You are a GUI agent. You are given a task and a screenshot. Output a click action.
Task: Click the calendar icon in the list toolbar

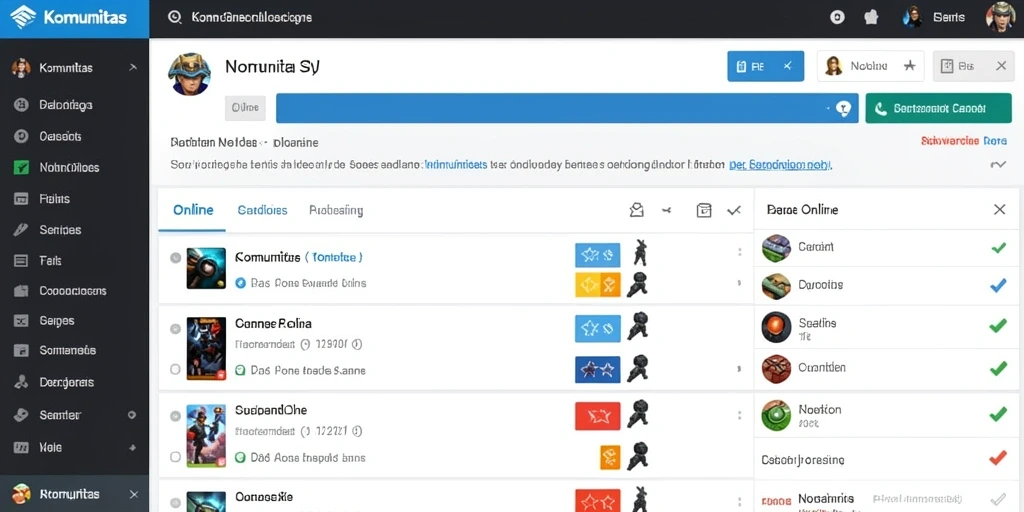(703, 210)
